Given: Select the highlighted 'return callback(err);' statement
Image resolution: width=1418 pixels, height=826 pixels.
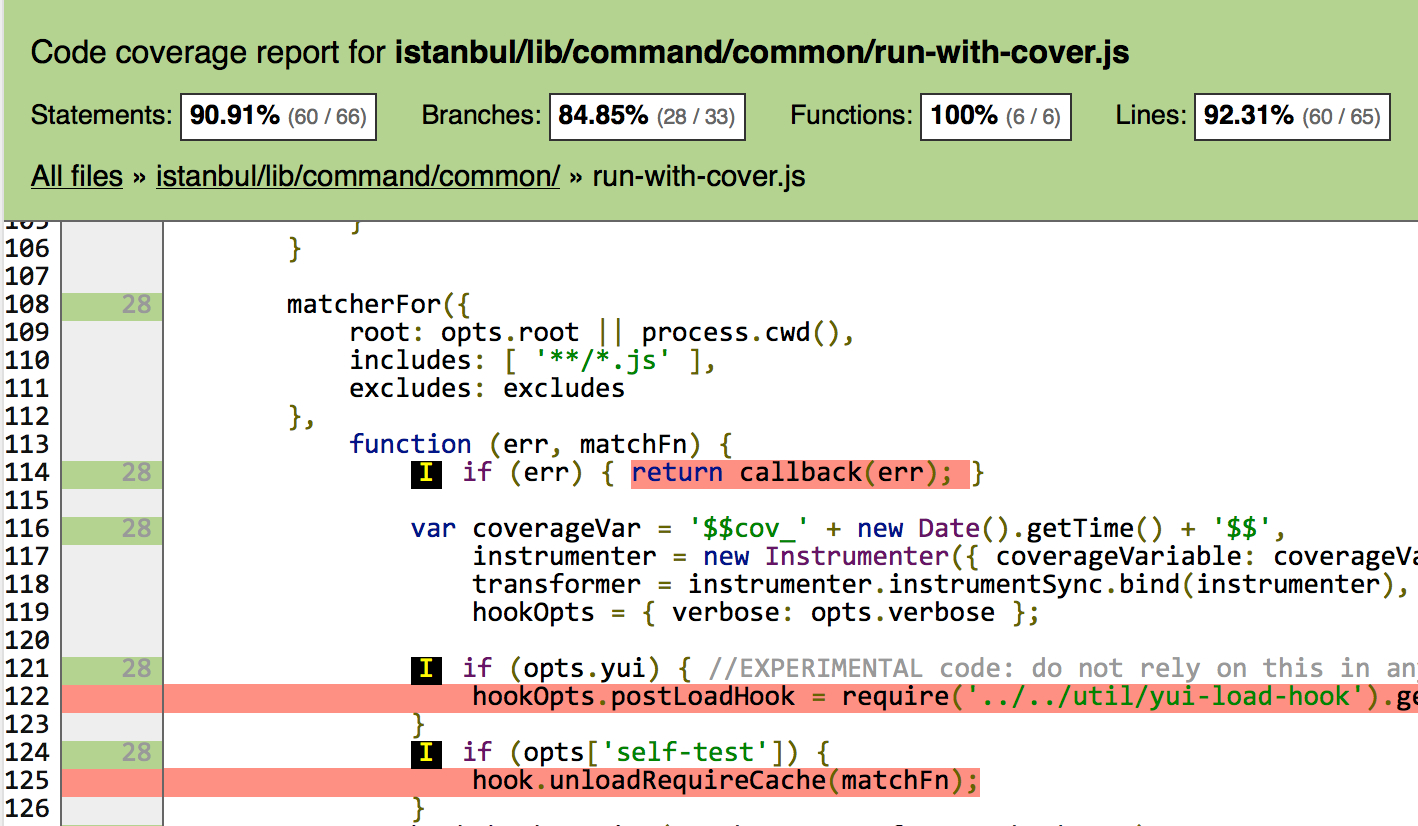Looking at the screenshot, I should 797,473.
